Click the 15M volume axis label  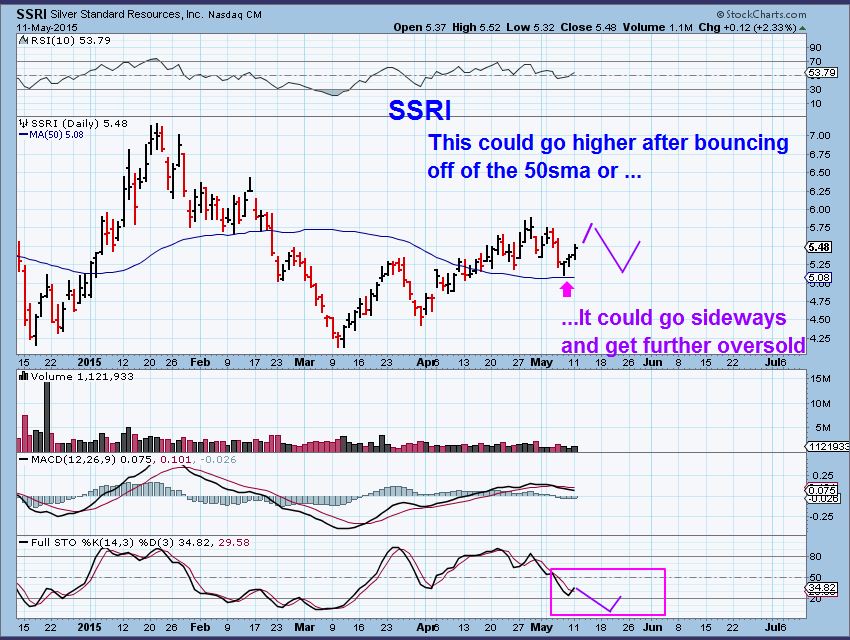[820, 379]
